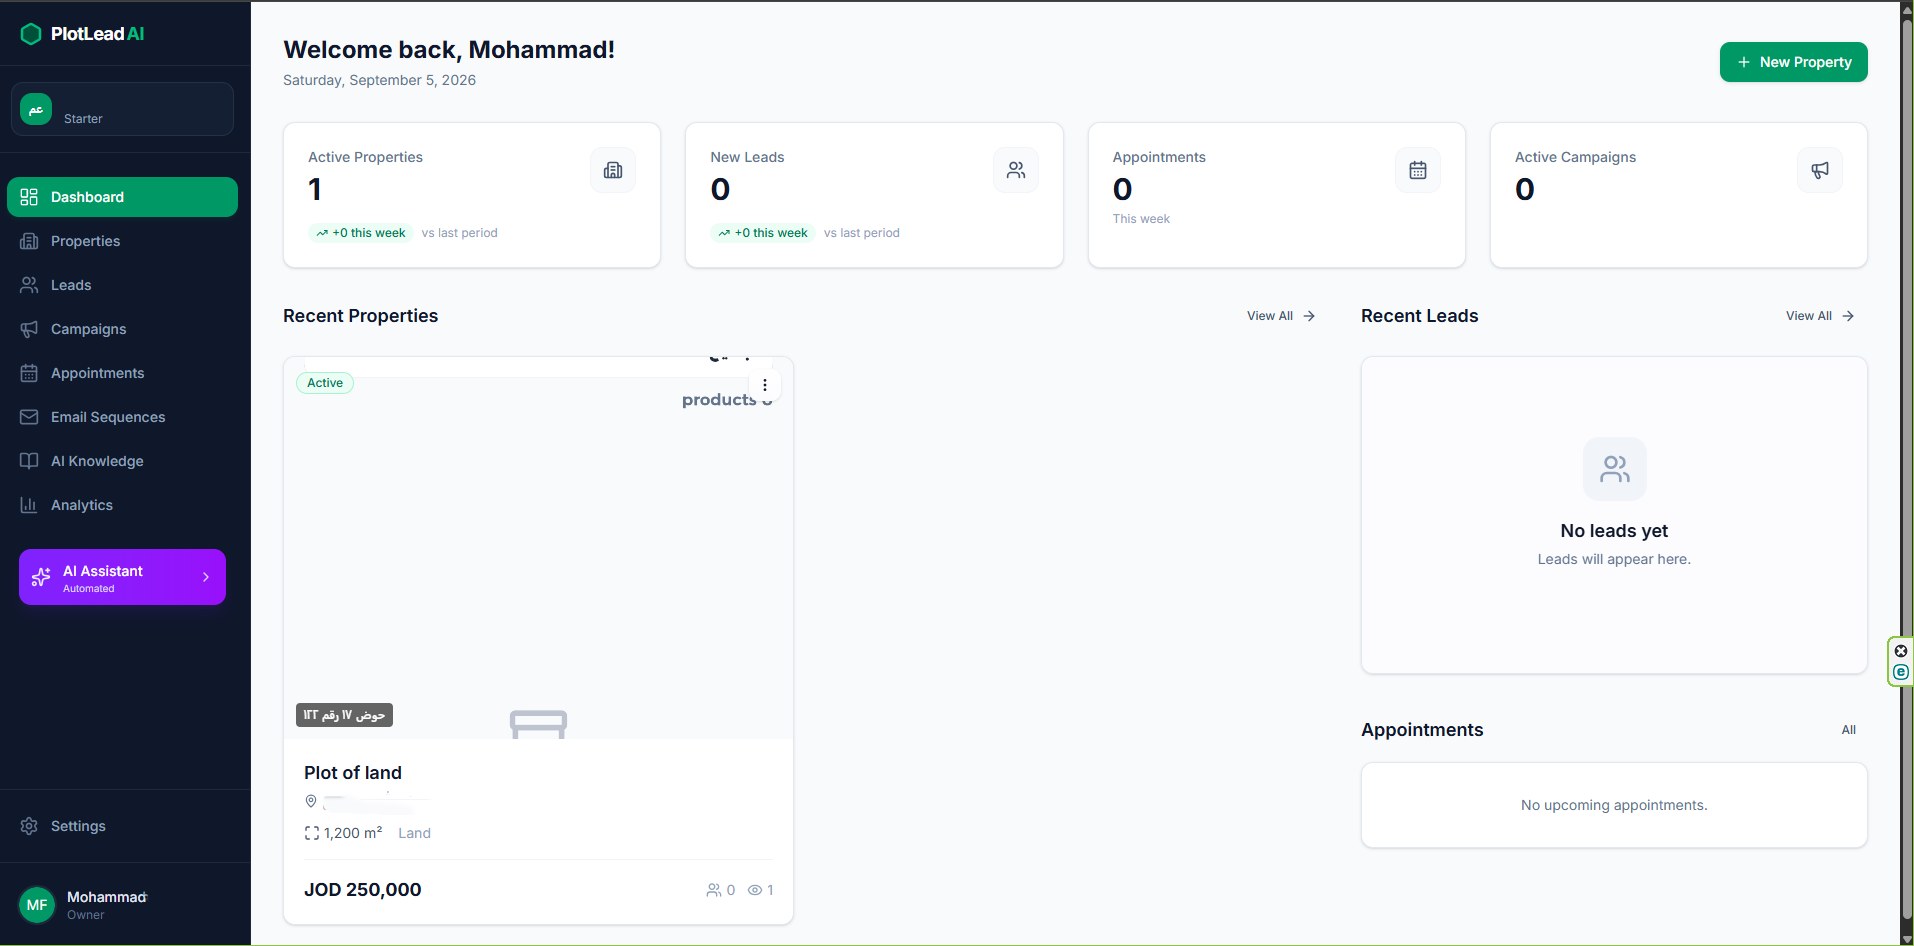Image resolution: width=1914 pixels, height=946 pixels.
Task: Click the AI Assistant sparkle icon
Action: [41, 577]
